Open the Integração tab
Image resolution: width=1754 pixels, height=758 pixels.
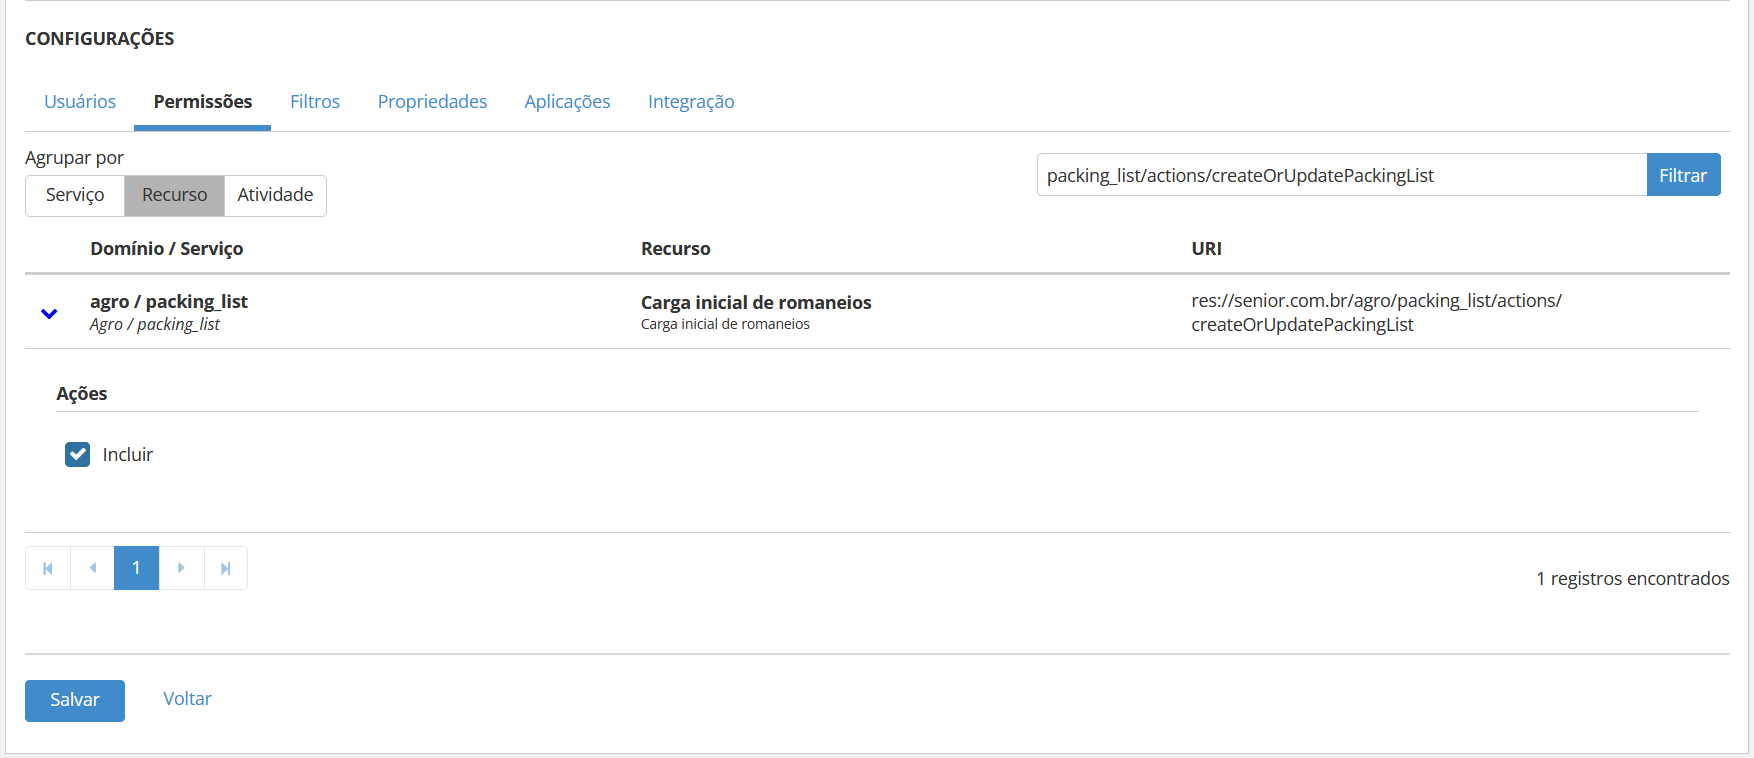[x=691, y=102]
